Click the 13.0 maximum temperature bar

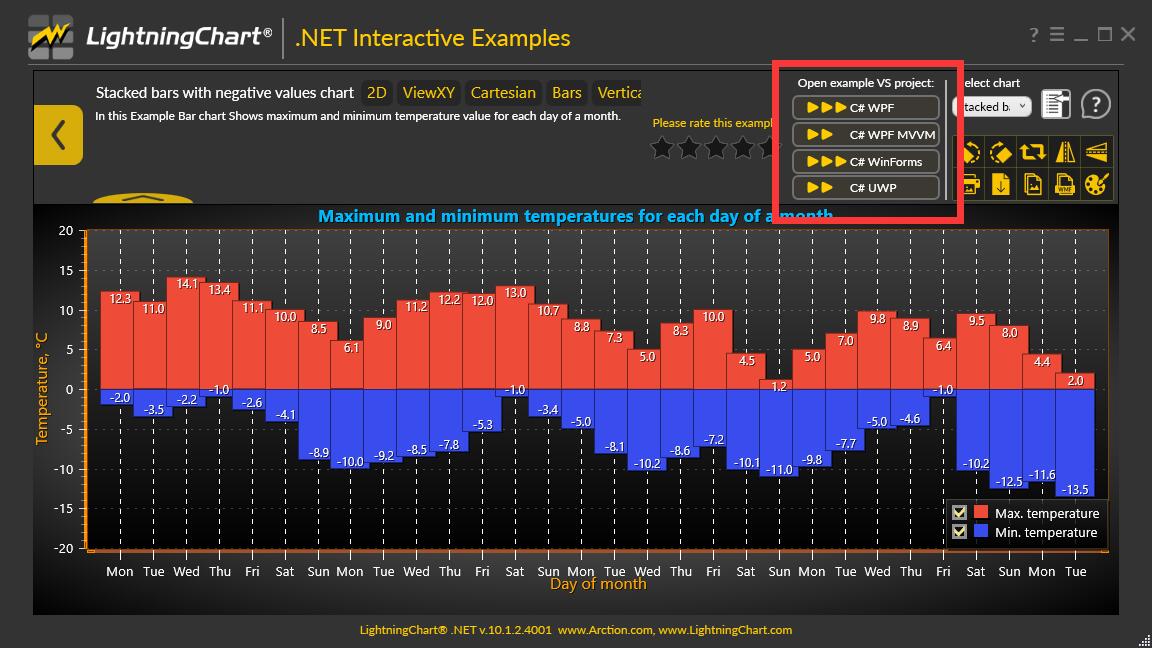pyautogui.click(x=515, y=337)
